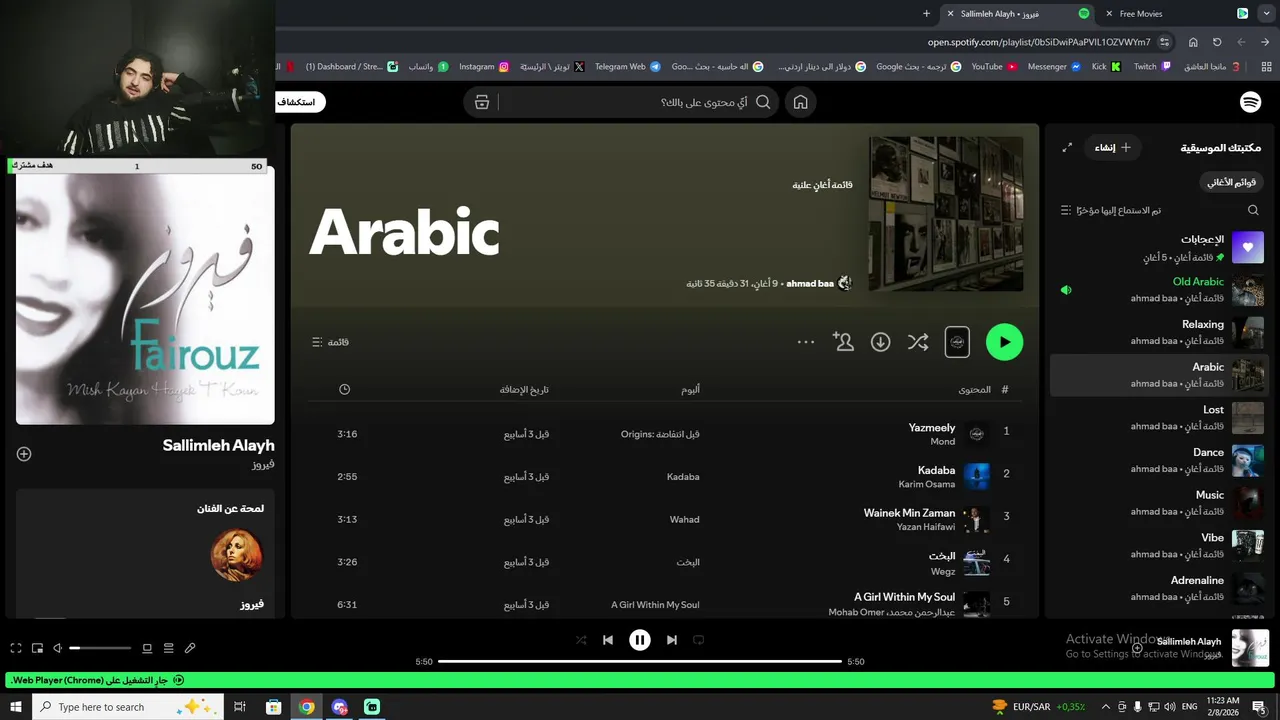The height and width of the screenshot is (720, 1280).
Task: Select the Arabic playlist in library
Action: tap(1158, 375)
